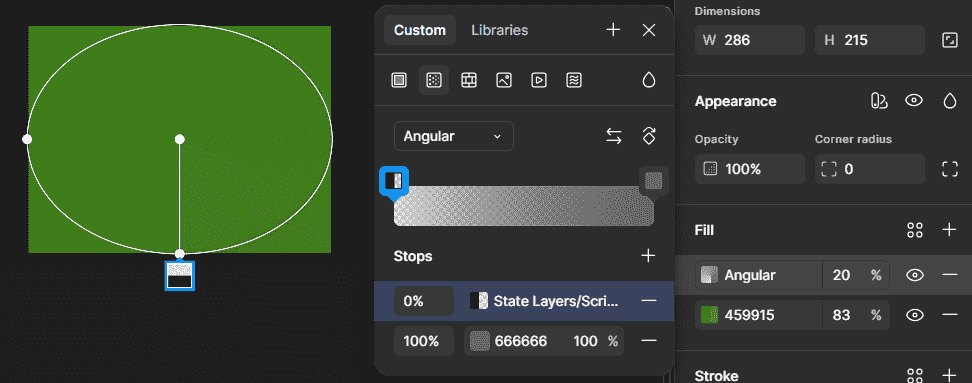Open stroke styles library icon
The image size is (972, 383).
(x=915, y=375)
